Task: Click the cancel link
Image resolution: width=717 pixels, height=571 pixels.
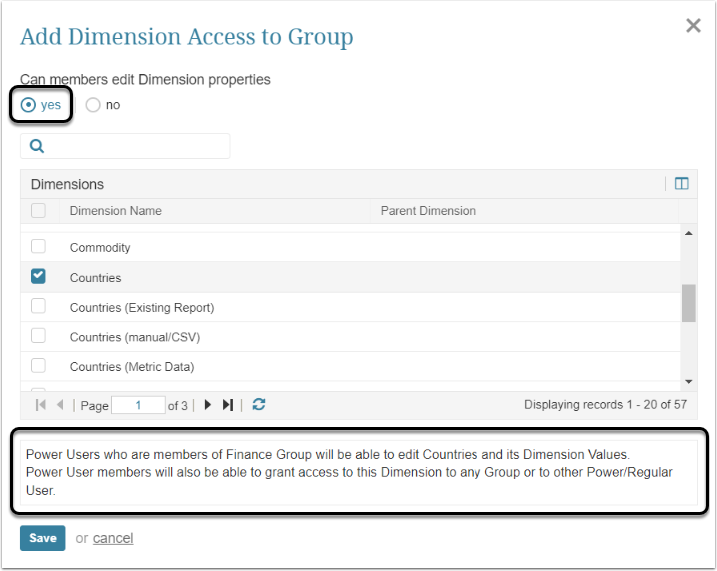Action: tap(113, 538)
